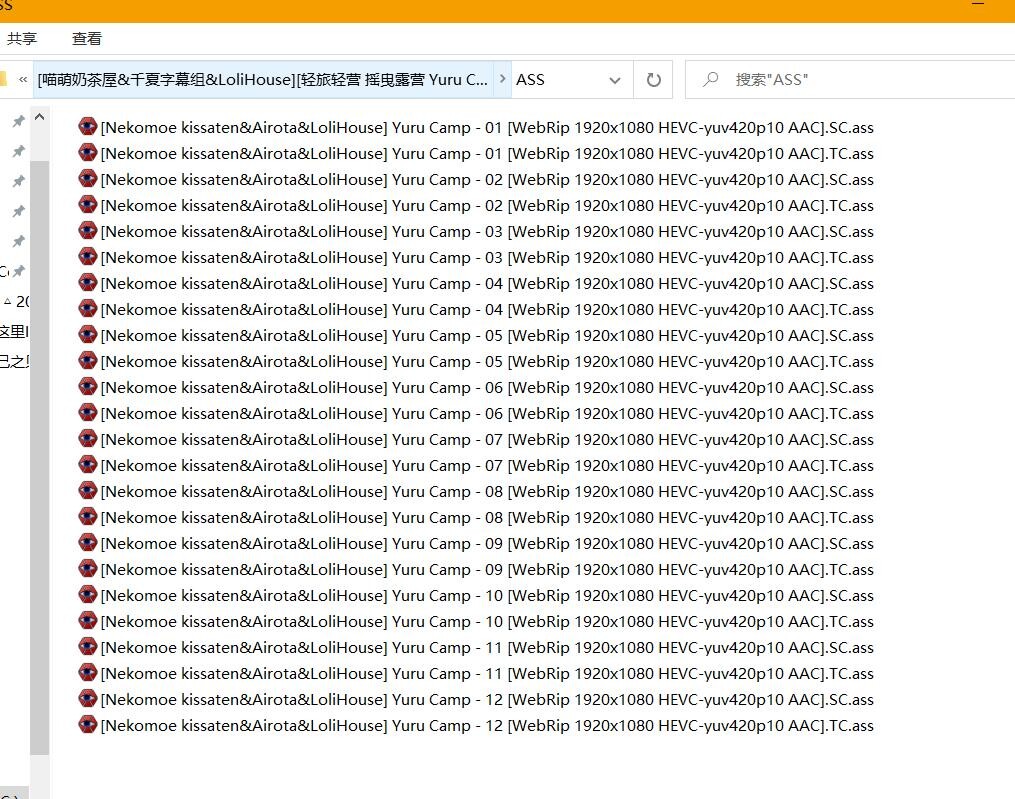
Task: Click the icon of Yuru Camp 01 SC.ass file
Action: [x=88, y=127]
